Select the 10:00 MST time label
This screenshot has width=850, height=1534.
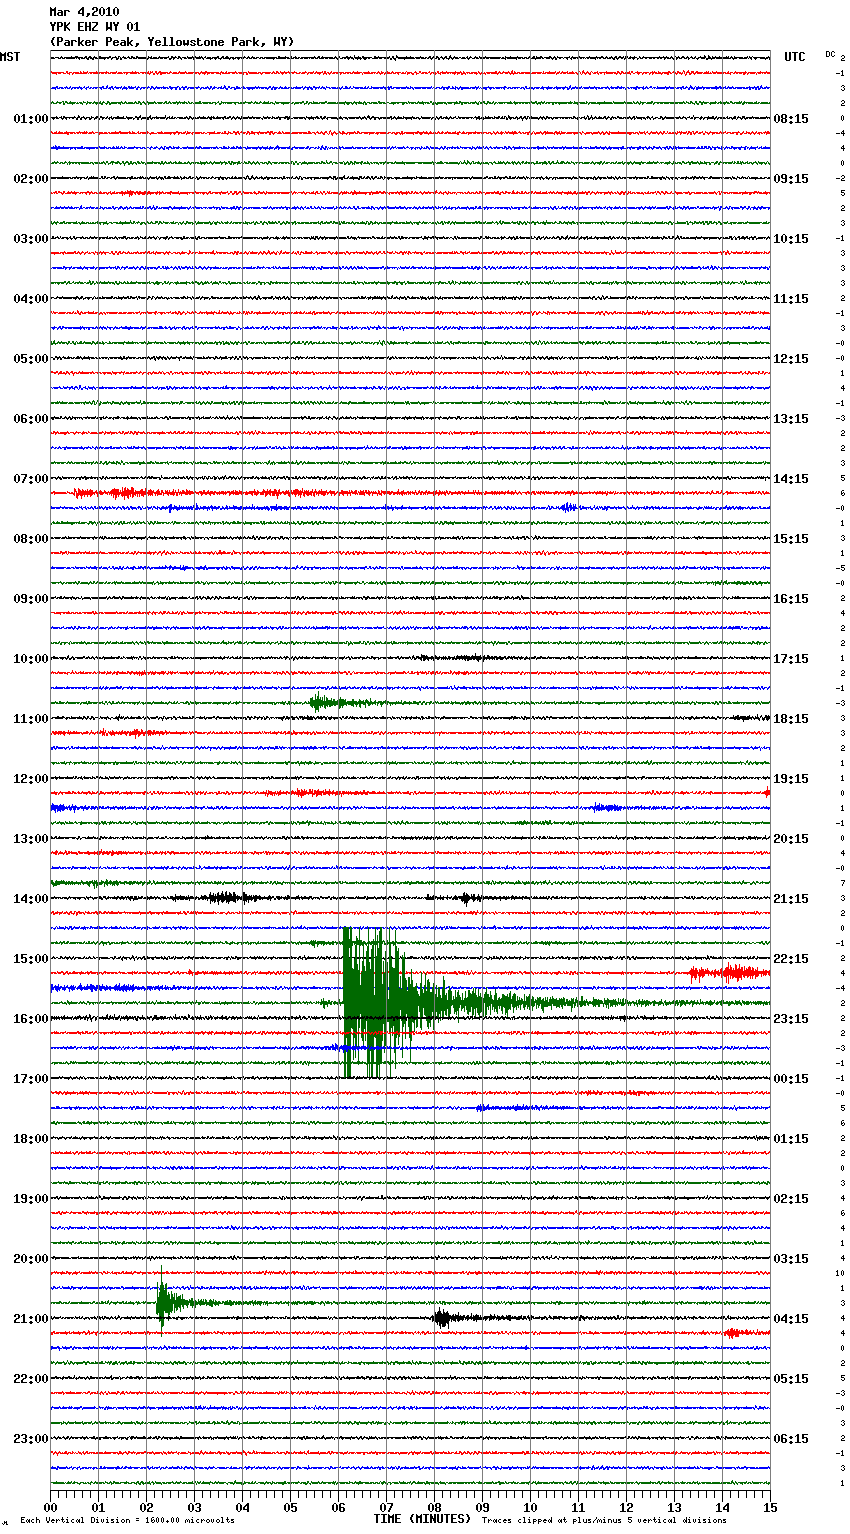click(x=31, y=659)
